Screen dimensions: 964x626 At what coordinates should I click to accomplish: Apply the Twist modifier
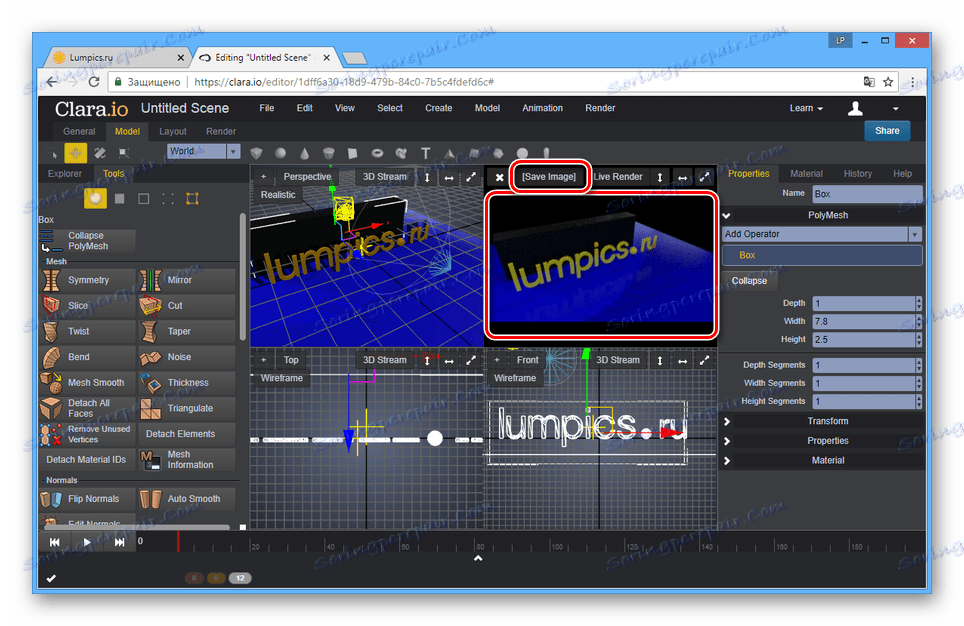point(87,331)
